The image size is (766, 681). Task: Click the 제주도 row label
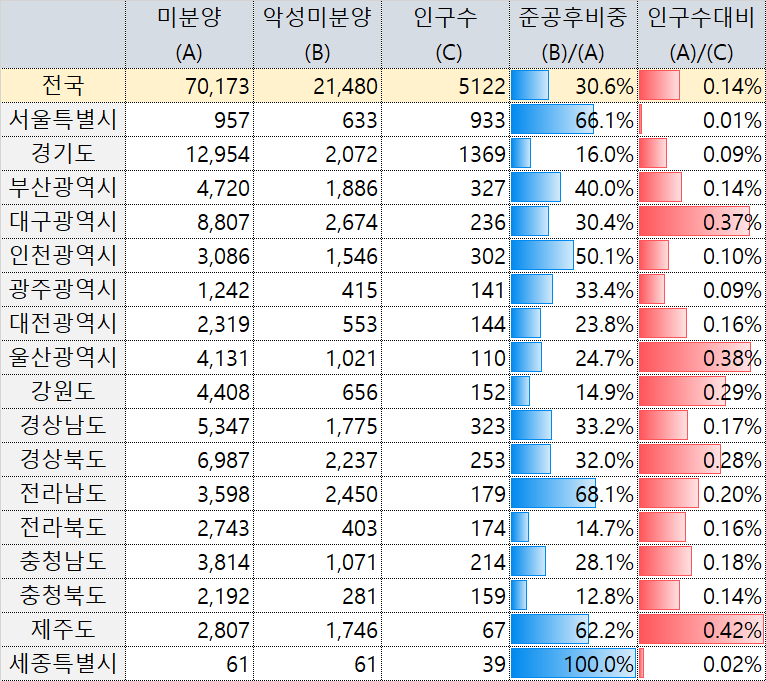pos(63,629)
